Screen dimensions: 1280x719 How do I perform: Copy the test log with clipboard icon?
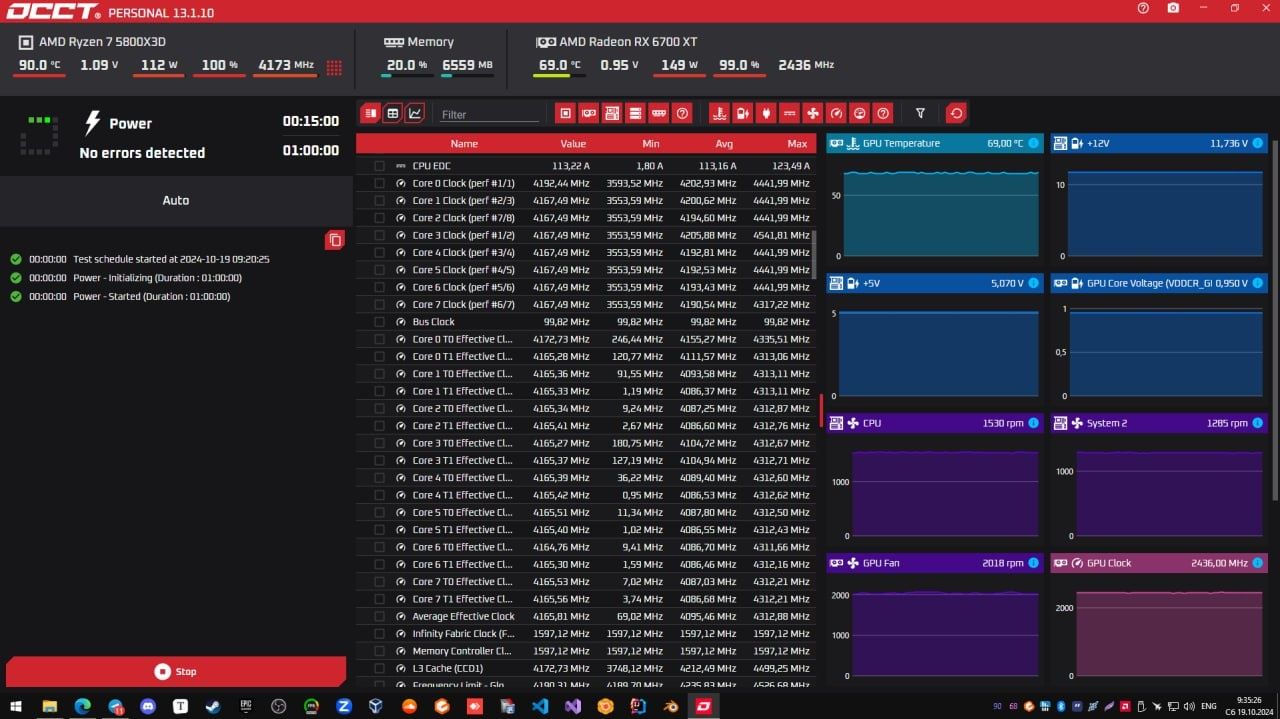(x=335, y=240)
